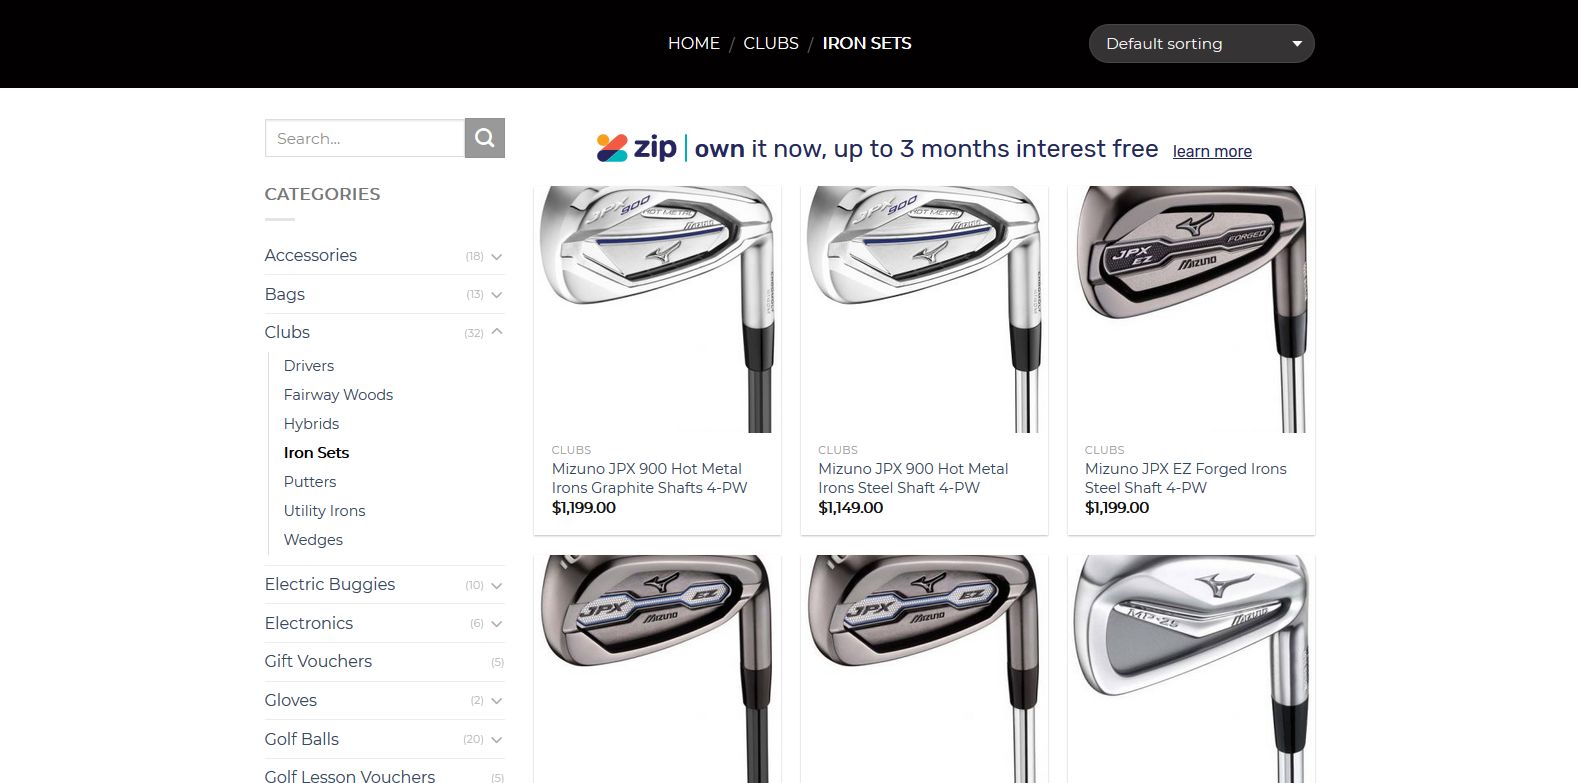Navigate to Clubs in the breadcrumb
The width and height of the screenshot is (1578, 783).
pos(770,43)
